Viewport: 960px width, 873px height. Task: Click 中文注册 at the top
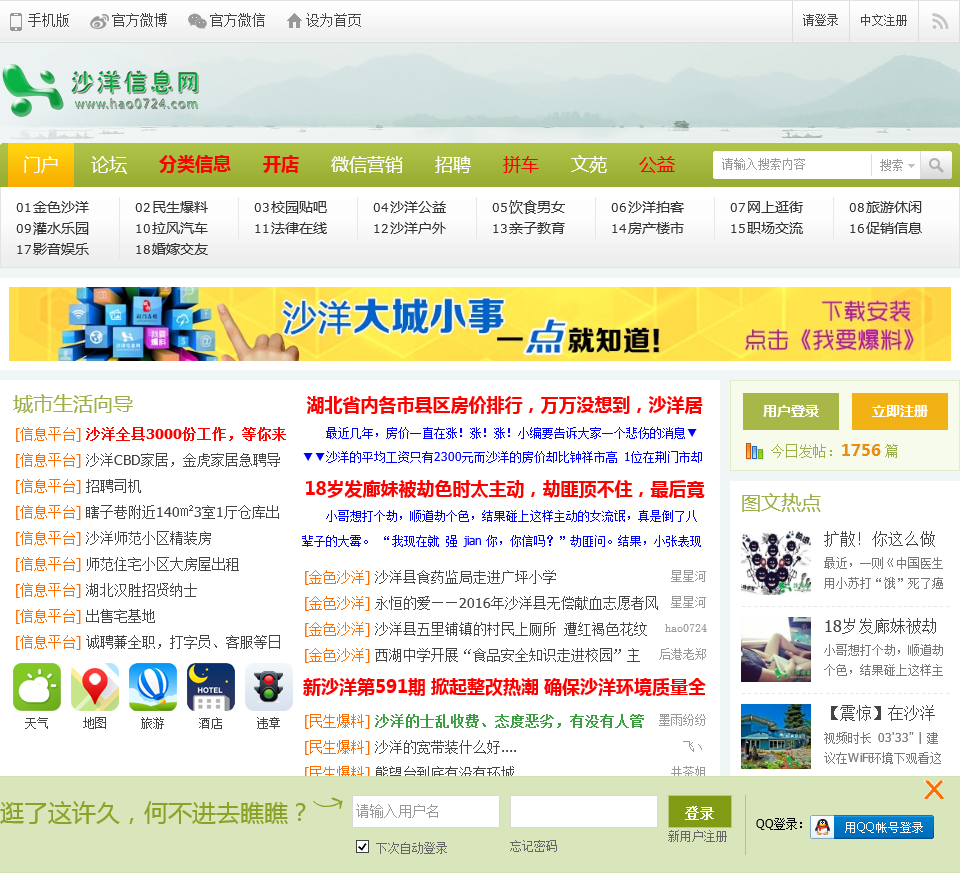click(883, 21)
